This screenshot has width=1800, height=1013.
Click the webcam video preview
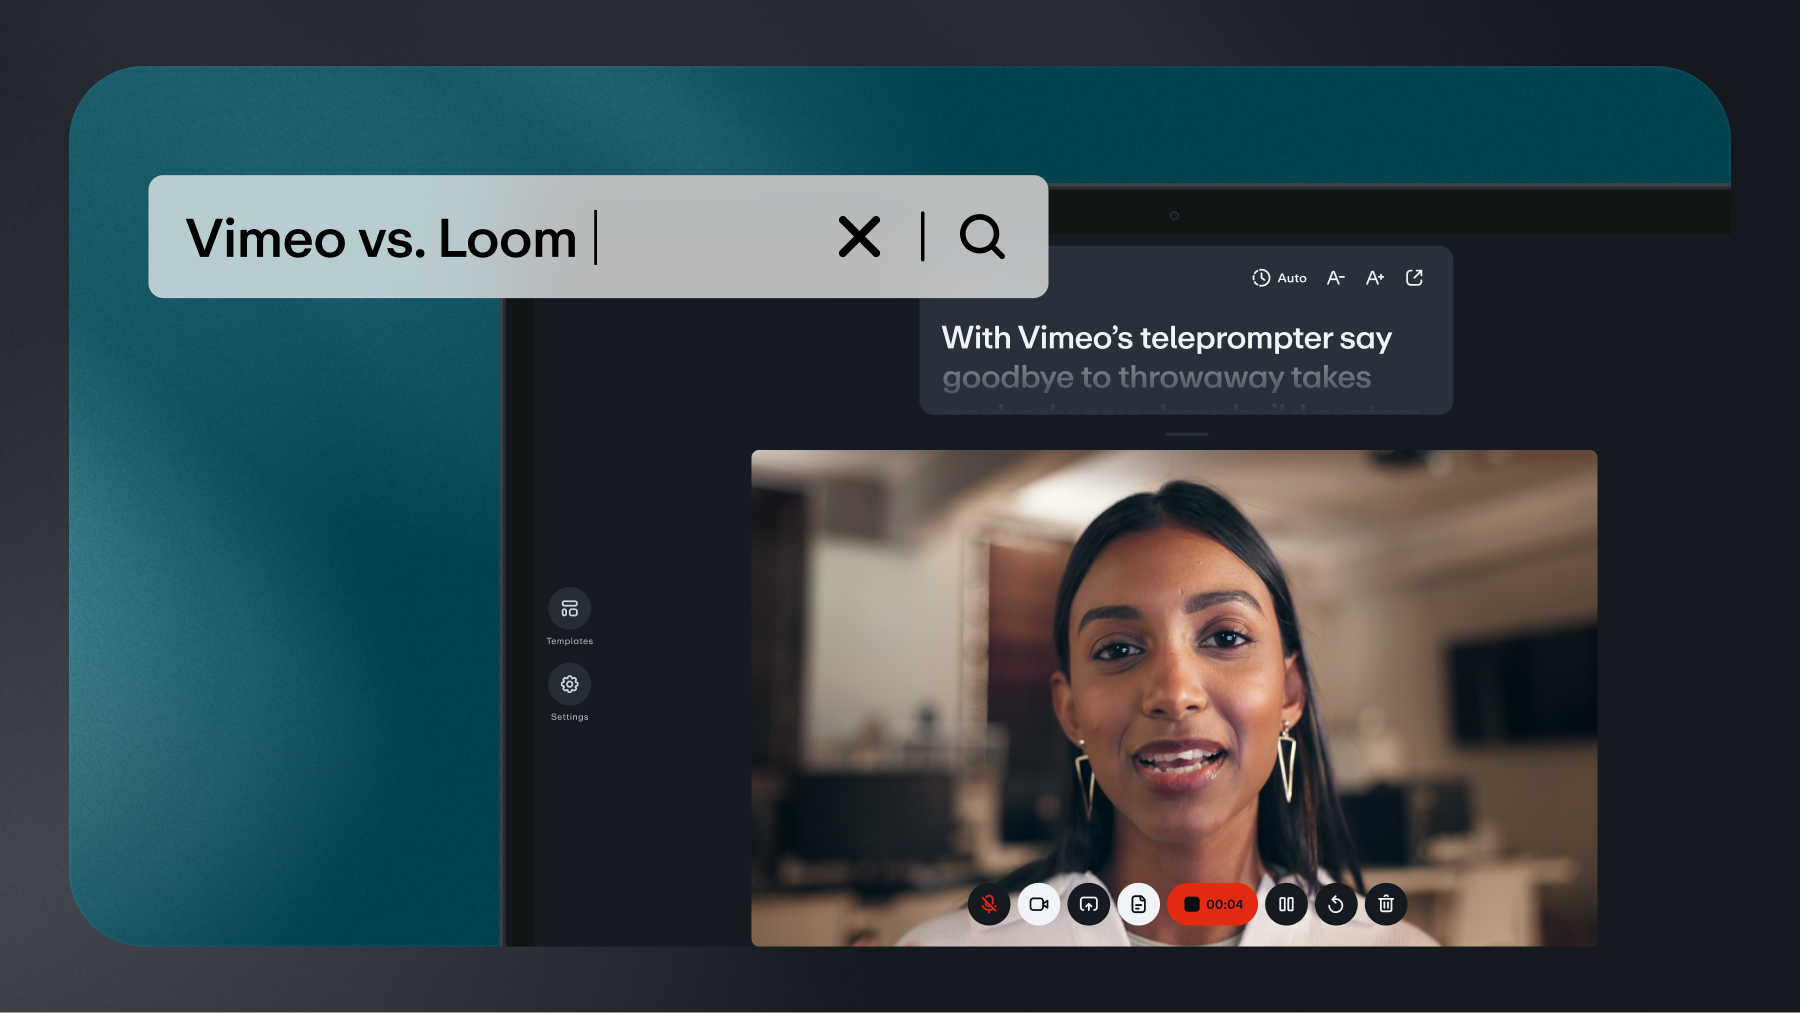pyautogui.click(x=1174, y=698)
